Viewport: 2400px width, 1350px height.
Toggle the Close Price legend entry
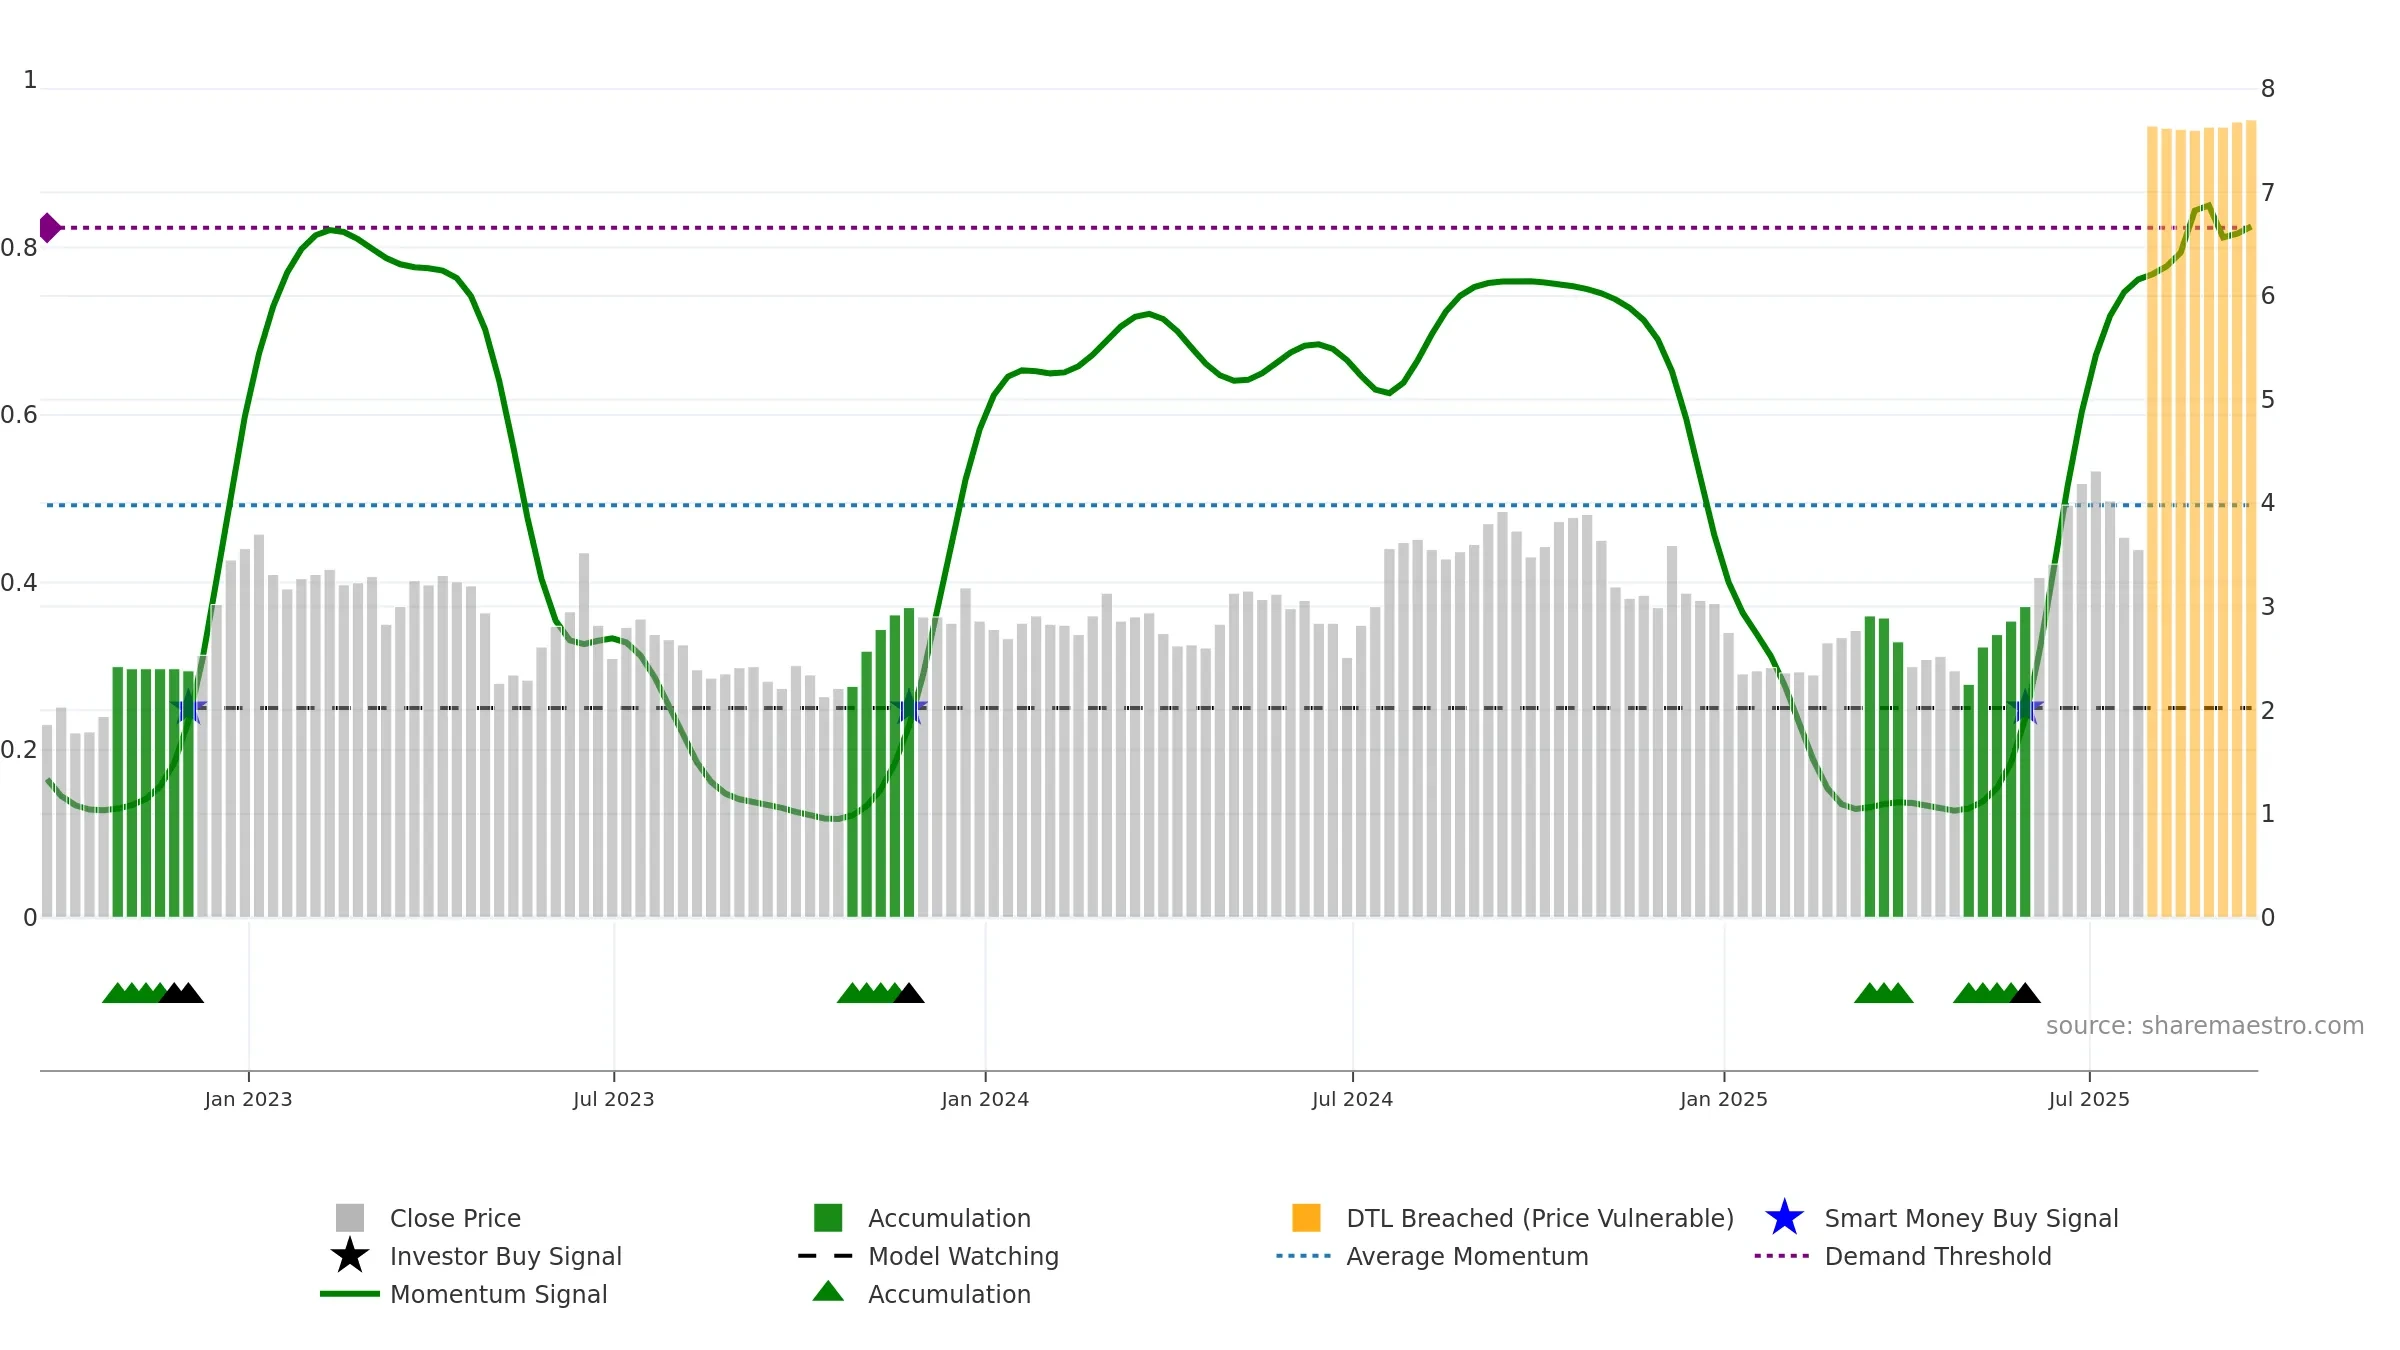(428, 1218)
